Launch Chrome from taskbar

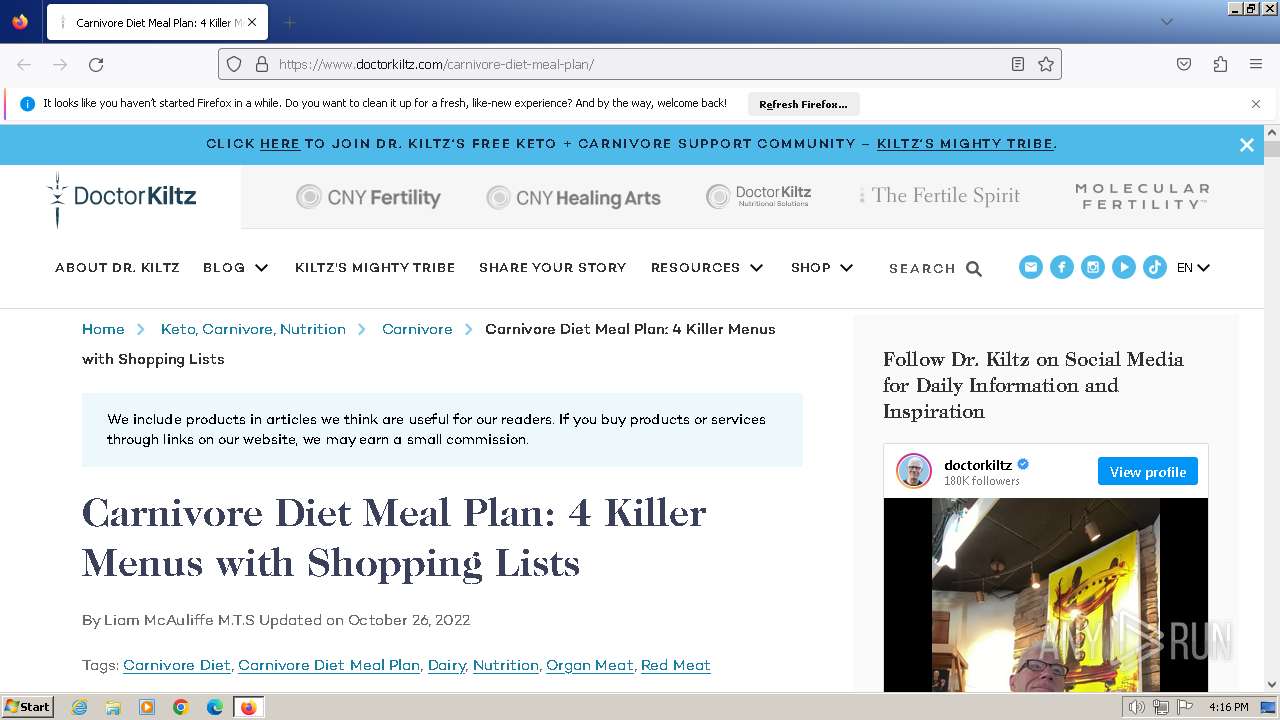(x=181, y=707)
